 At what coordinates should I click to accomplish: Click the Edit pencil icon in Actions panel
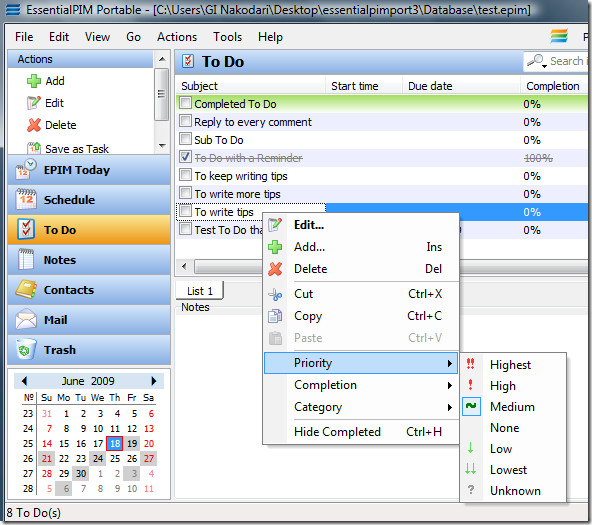pyautogui.click(x=34, y=103)
